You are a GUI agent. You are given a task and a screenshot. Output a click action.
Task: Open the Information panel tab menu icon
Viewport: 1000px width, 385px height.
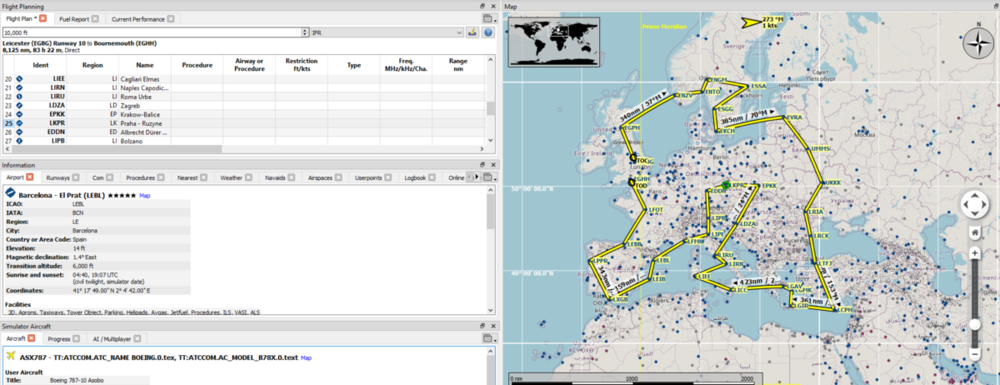(x=489, y=177)
